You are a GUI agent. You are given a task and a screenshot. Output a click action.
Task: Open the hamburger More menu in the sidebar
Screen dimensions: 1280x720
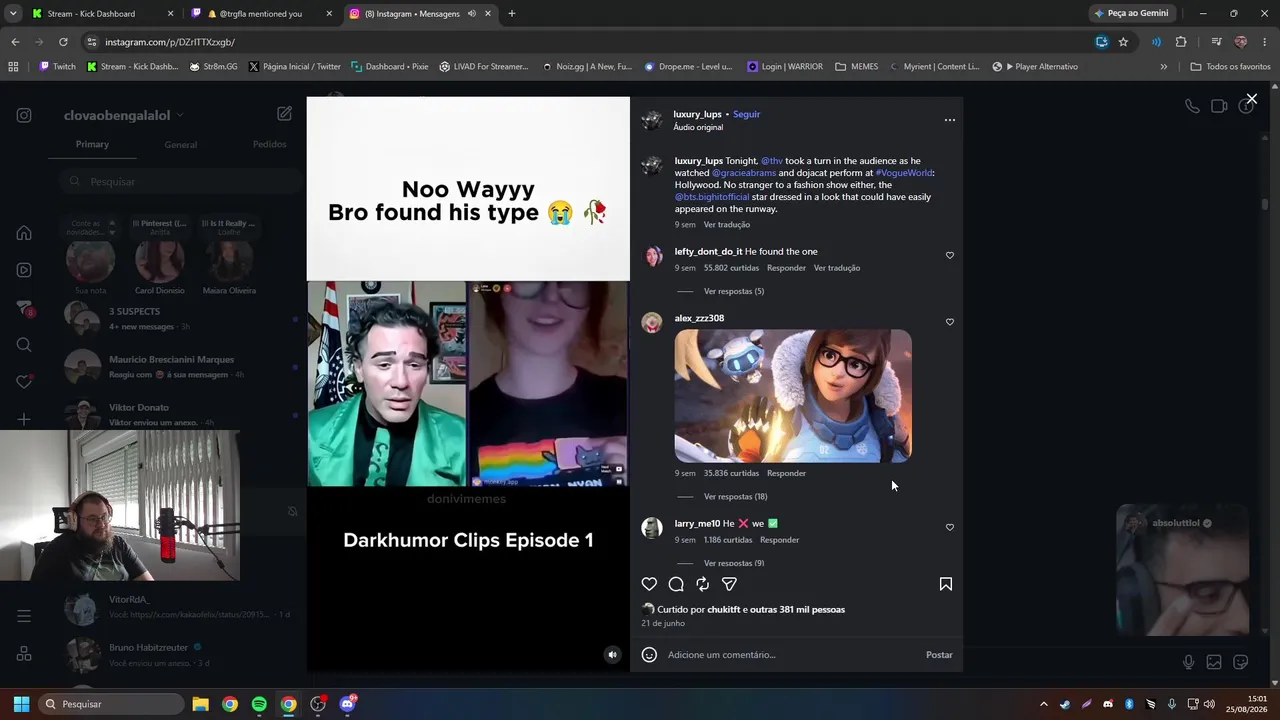(24, 616)
